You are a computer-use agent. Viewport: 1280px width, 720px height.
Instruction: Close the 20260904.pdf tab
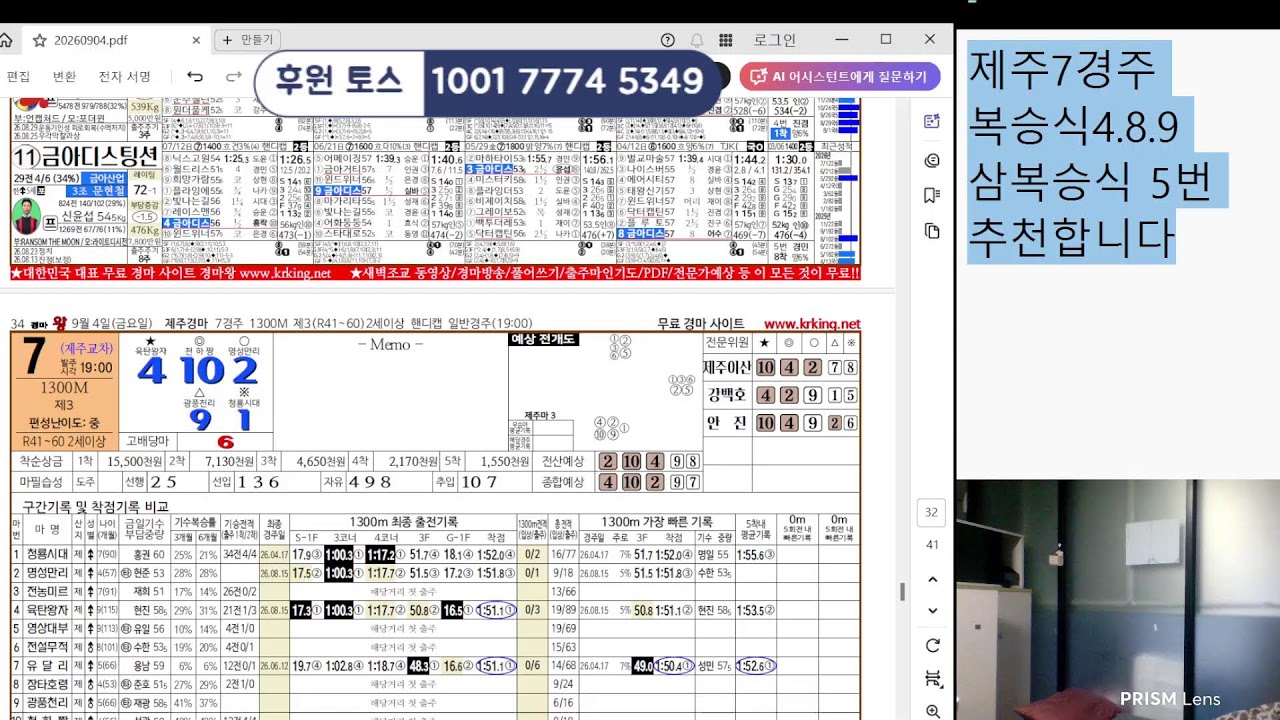[196, 40]
